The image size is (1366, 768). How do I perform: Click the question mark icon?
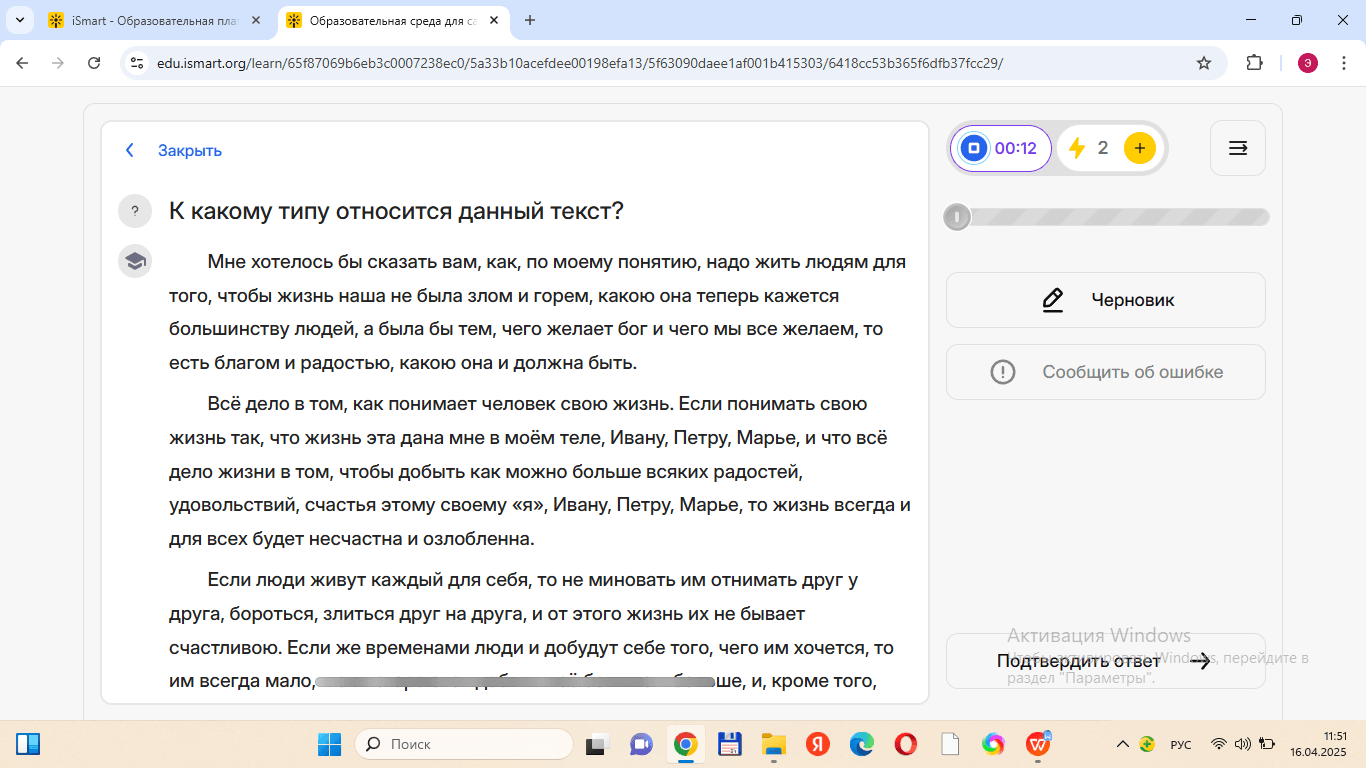pyautogui.click(x=135, y=212)
